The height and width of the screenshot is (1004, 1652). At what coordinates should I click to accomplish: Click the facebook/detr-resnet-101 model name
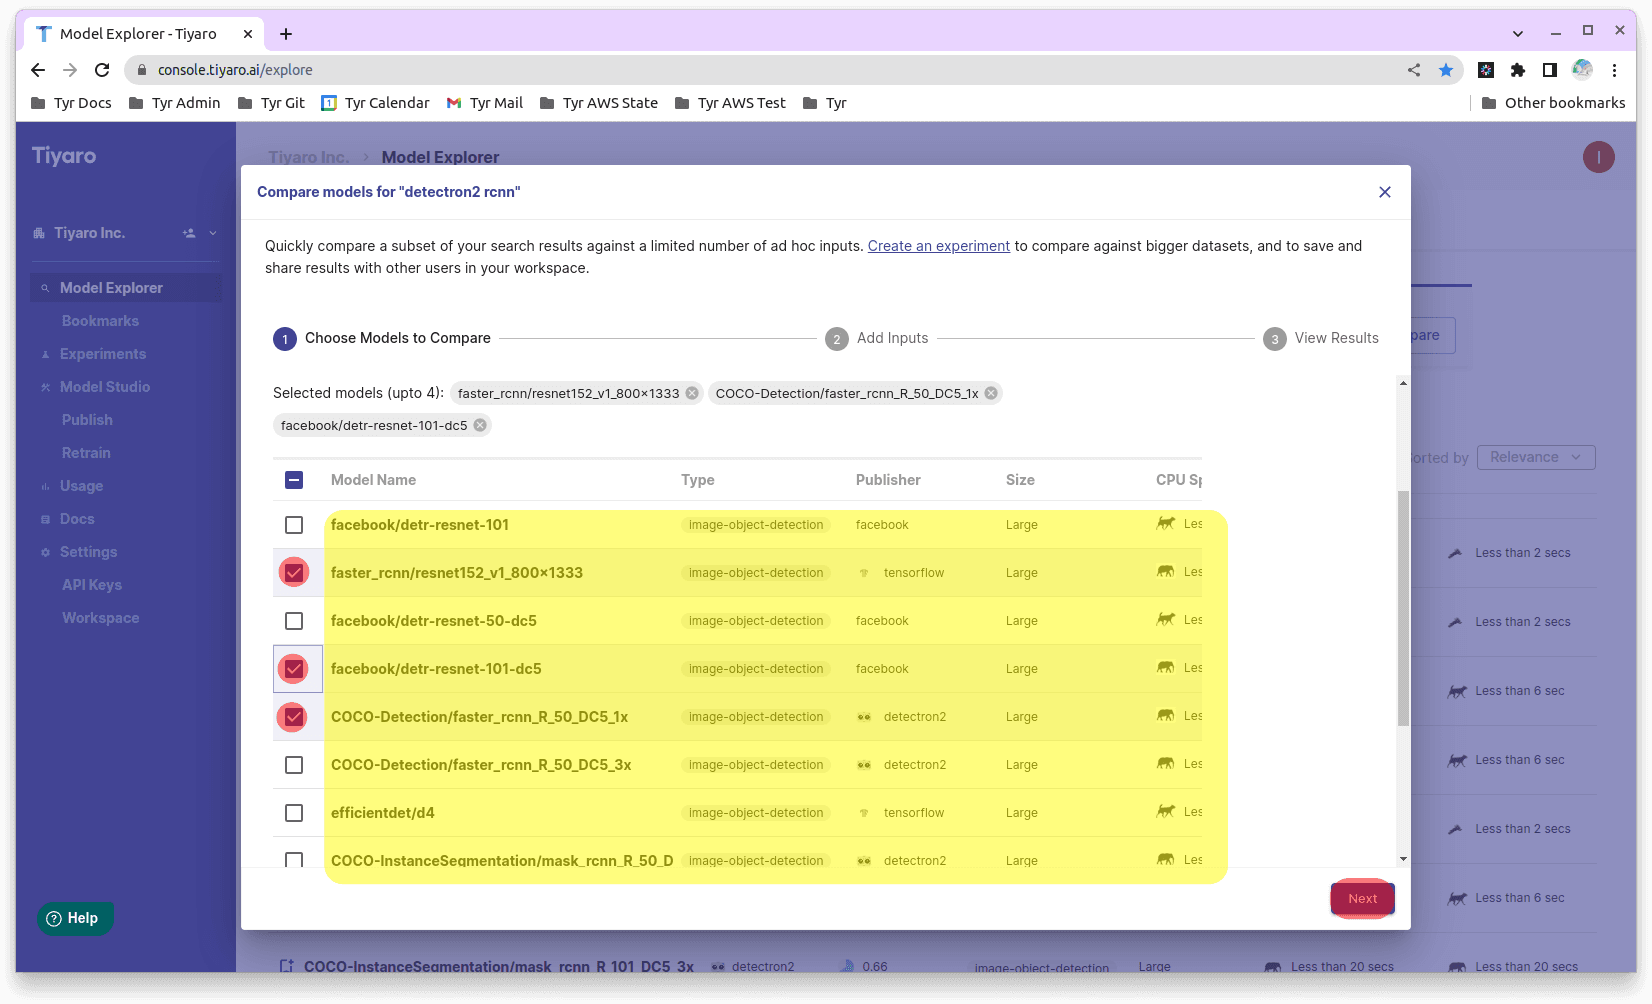coord(420,525)
